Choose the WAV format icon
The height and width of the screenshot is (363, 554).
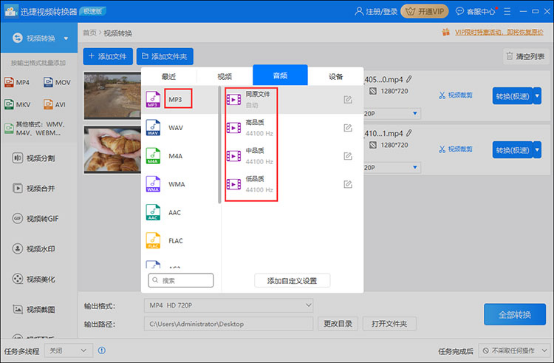pyautogui.click(x=153, y=128)
